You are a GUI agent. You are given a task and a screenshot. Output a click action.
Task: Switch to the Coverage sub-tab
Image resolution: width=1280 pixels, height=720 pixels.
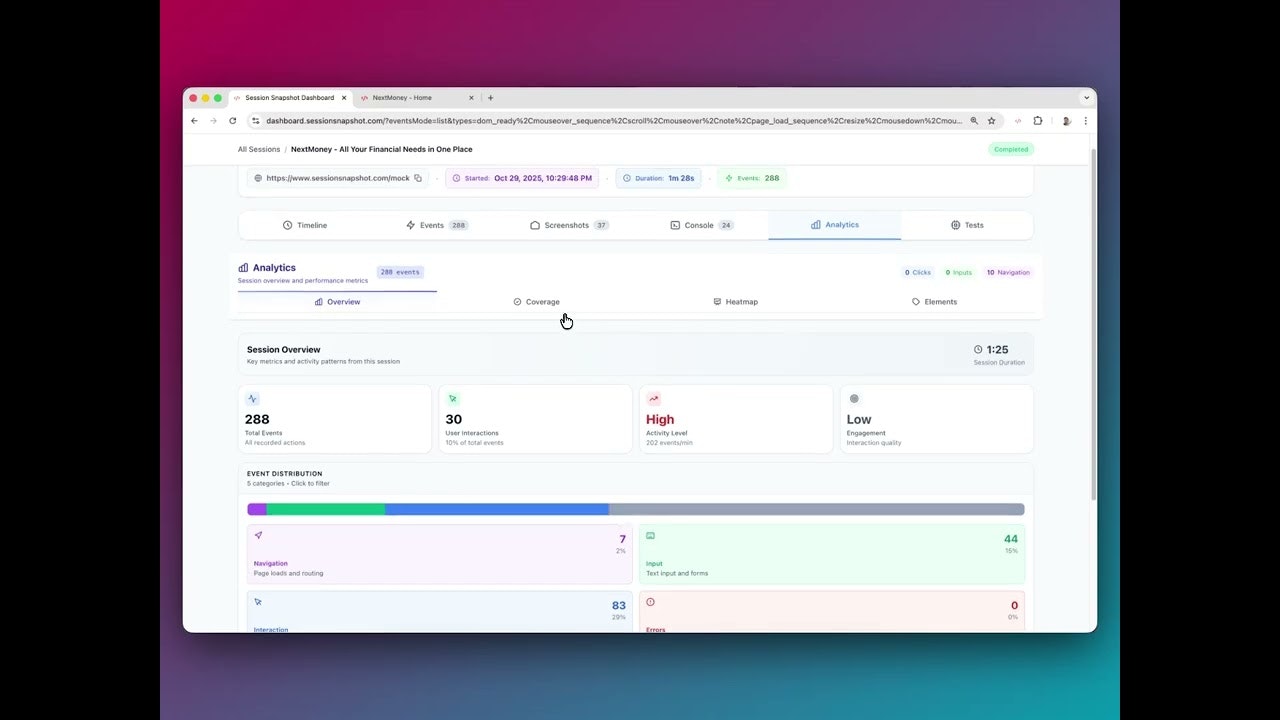[x=536, y=302]
